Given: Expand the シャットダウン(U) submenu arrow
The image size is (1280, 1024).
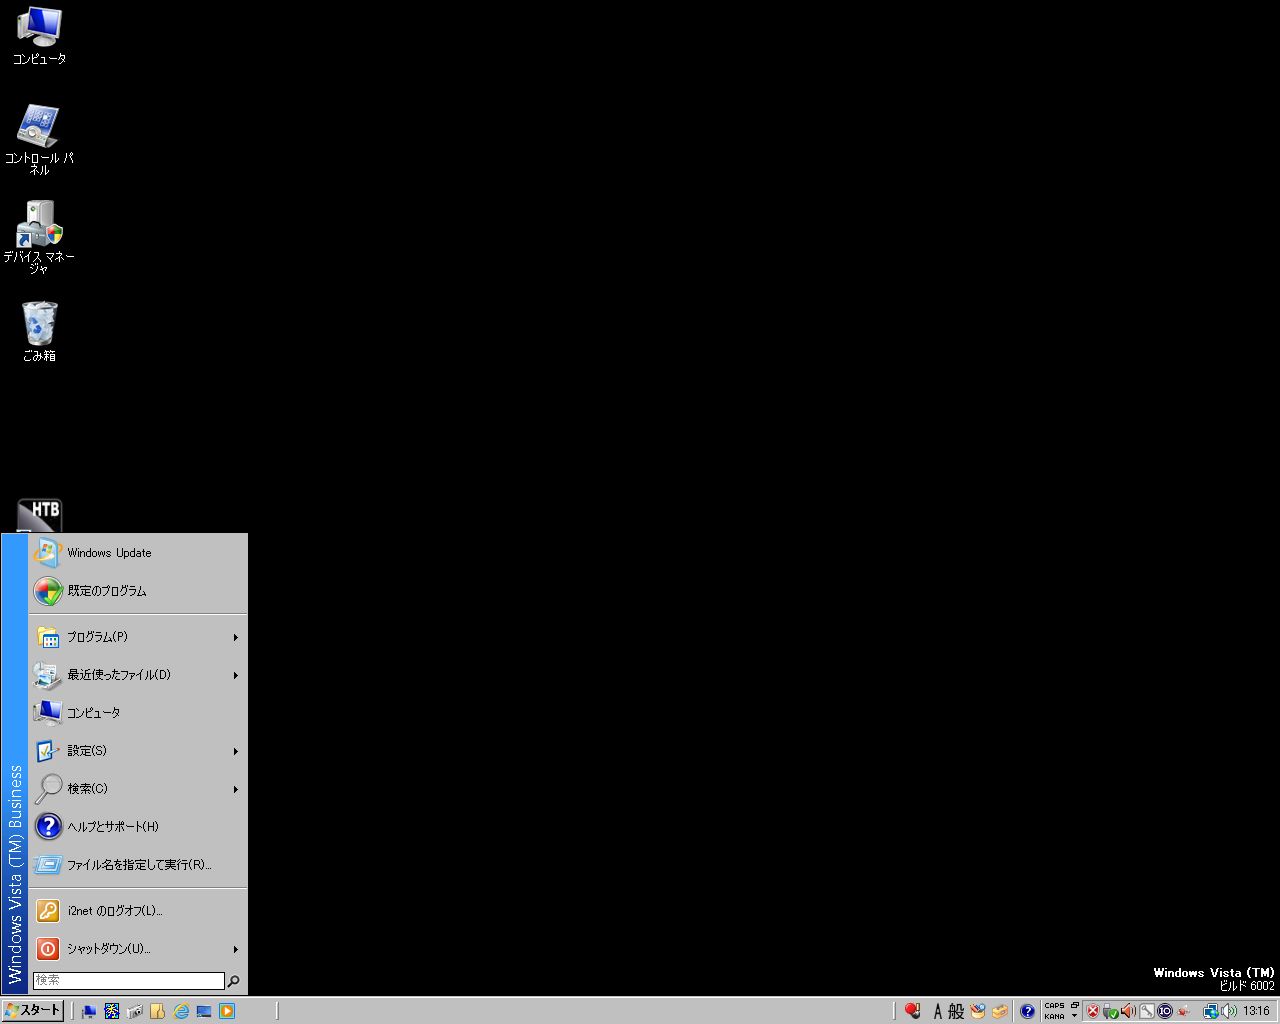Looking at the screenshot, I should (236, 949).
